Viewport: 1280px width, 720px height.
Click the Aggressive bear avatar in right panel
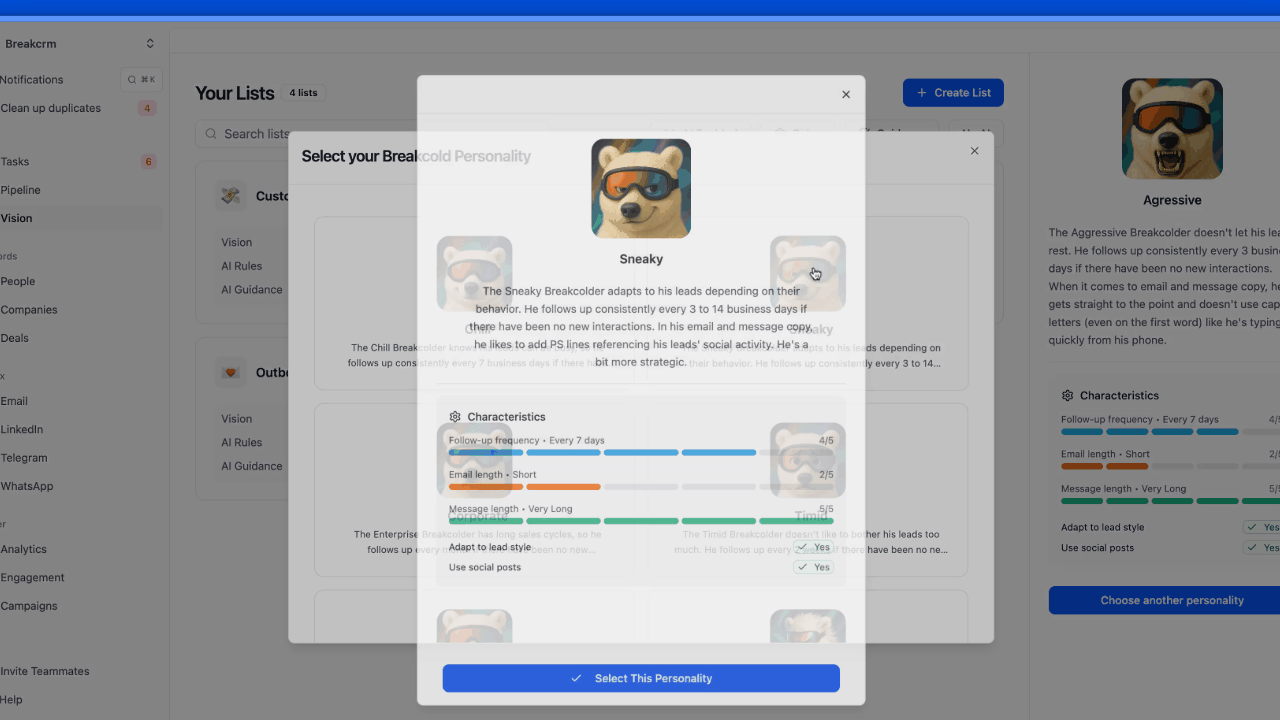[1172, 129]
